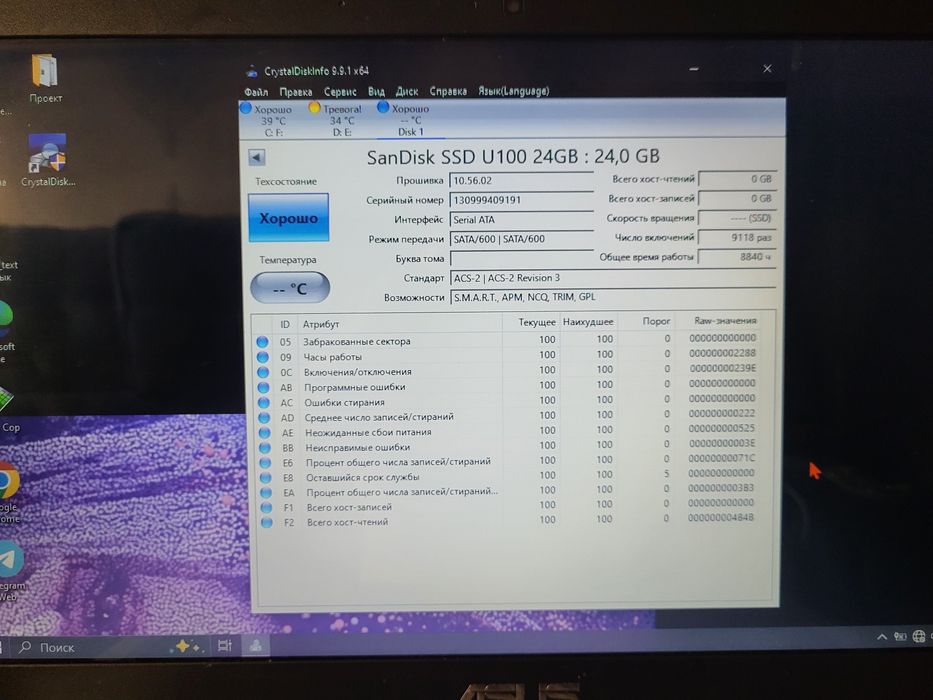Screen dimensions: 933x700
Task: Open the Сервис menu
Action: (340, 92)
